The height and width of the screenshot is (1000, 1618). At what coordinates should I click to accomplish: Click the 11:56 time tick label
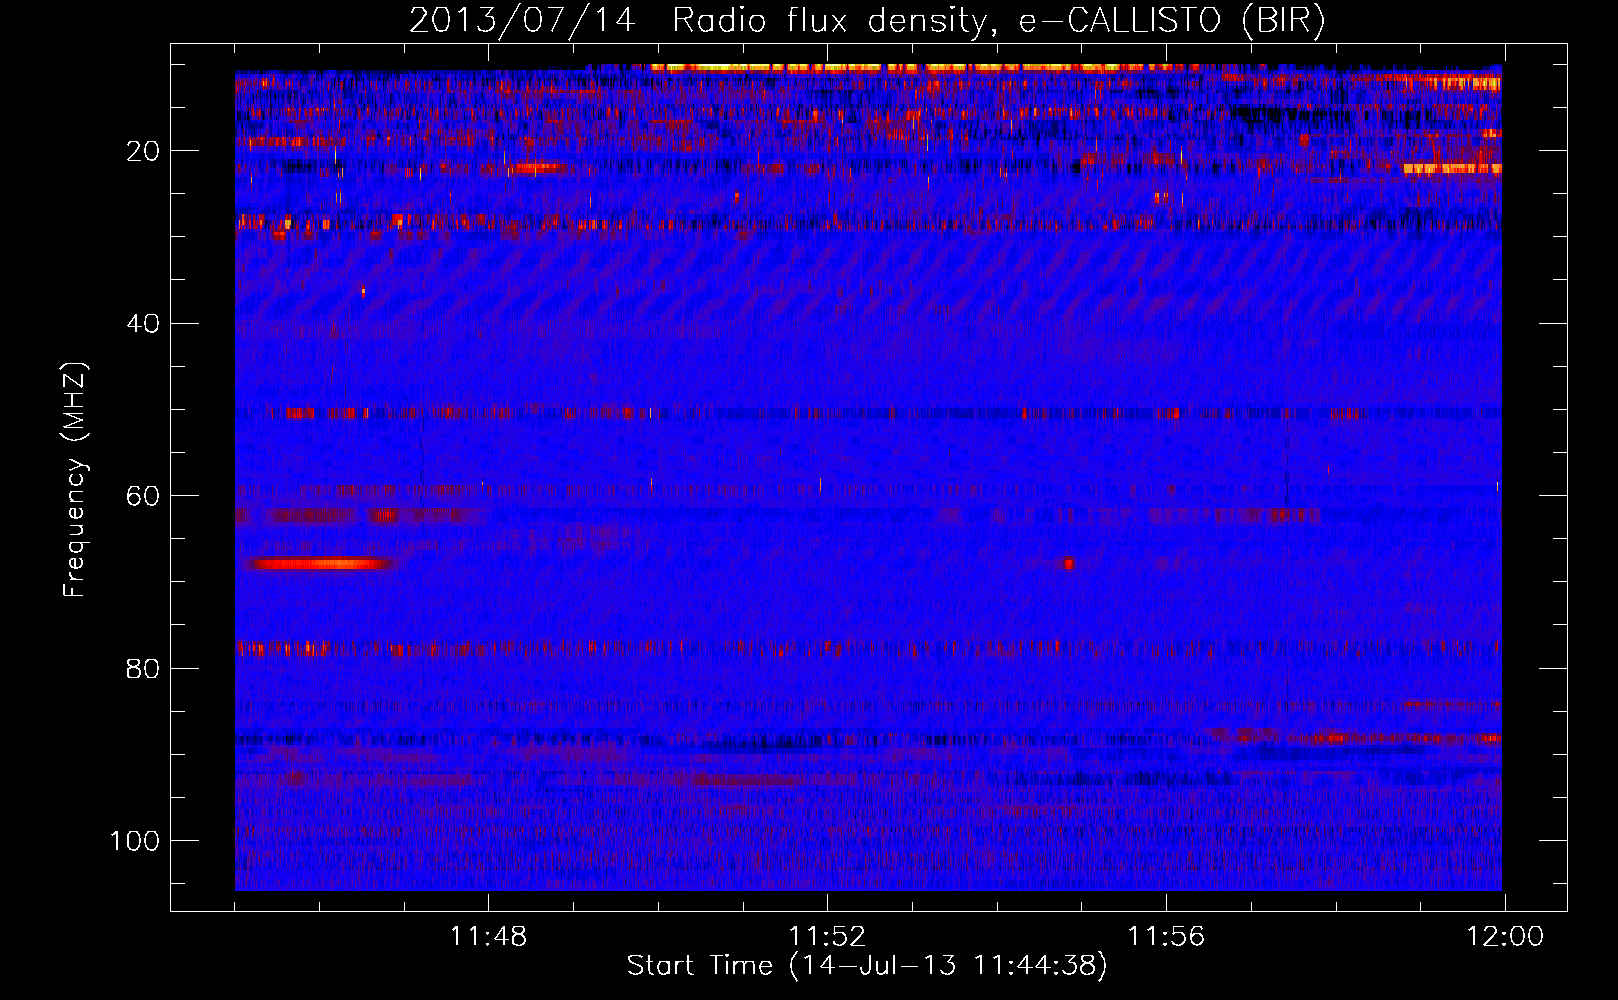point(1166,937)
